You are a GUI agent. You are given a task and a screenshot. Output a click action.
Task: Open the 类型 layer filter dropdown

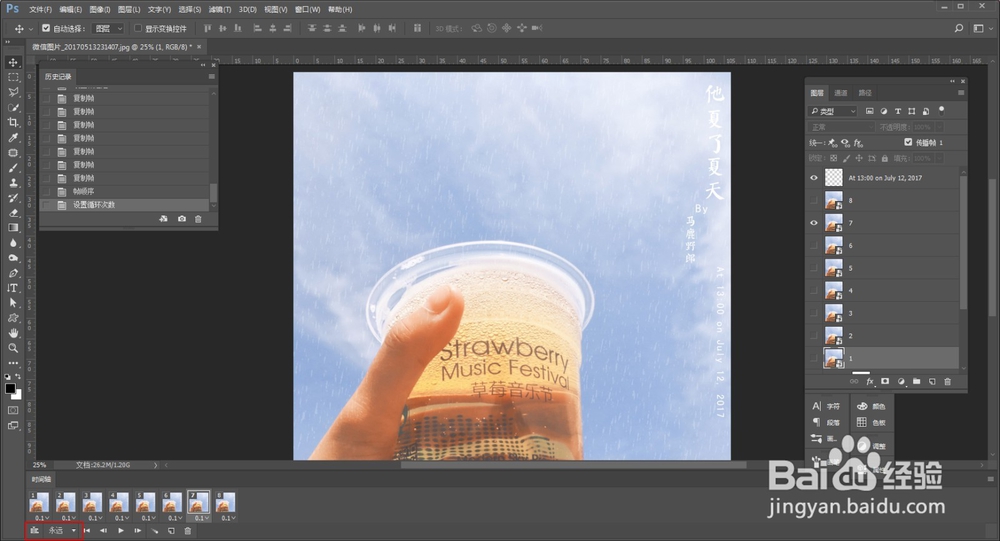pos(833,111)
